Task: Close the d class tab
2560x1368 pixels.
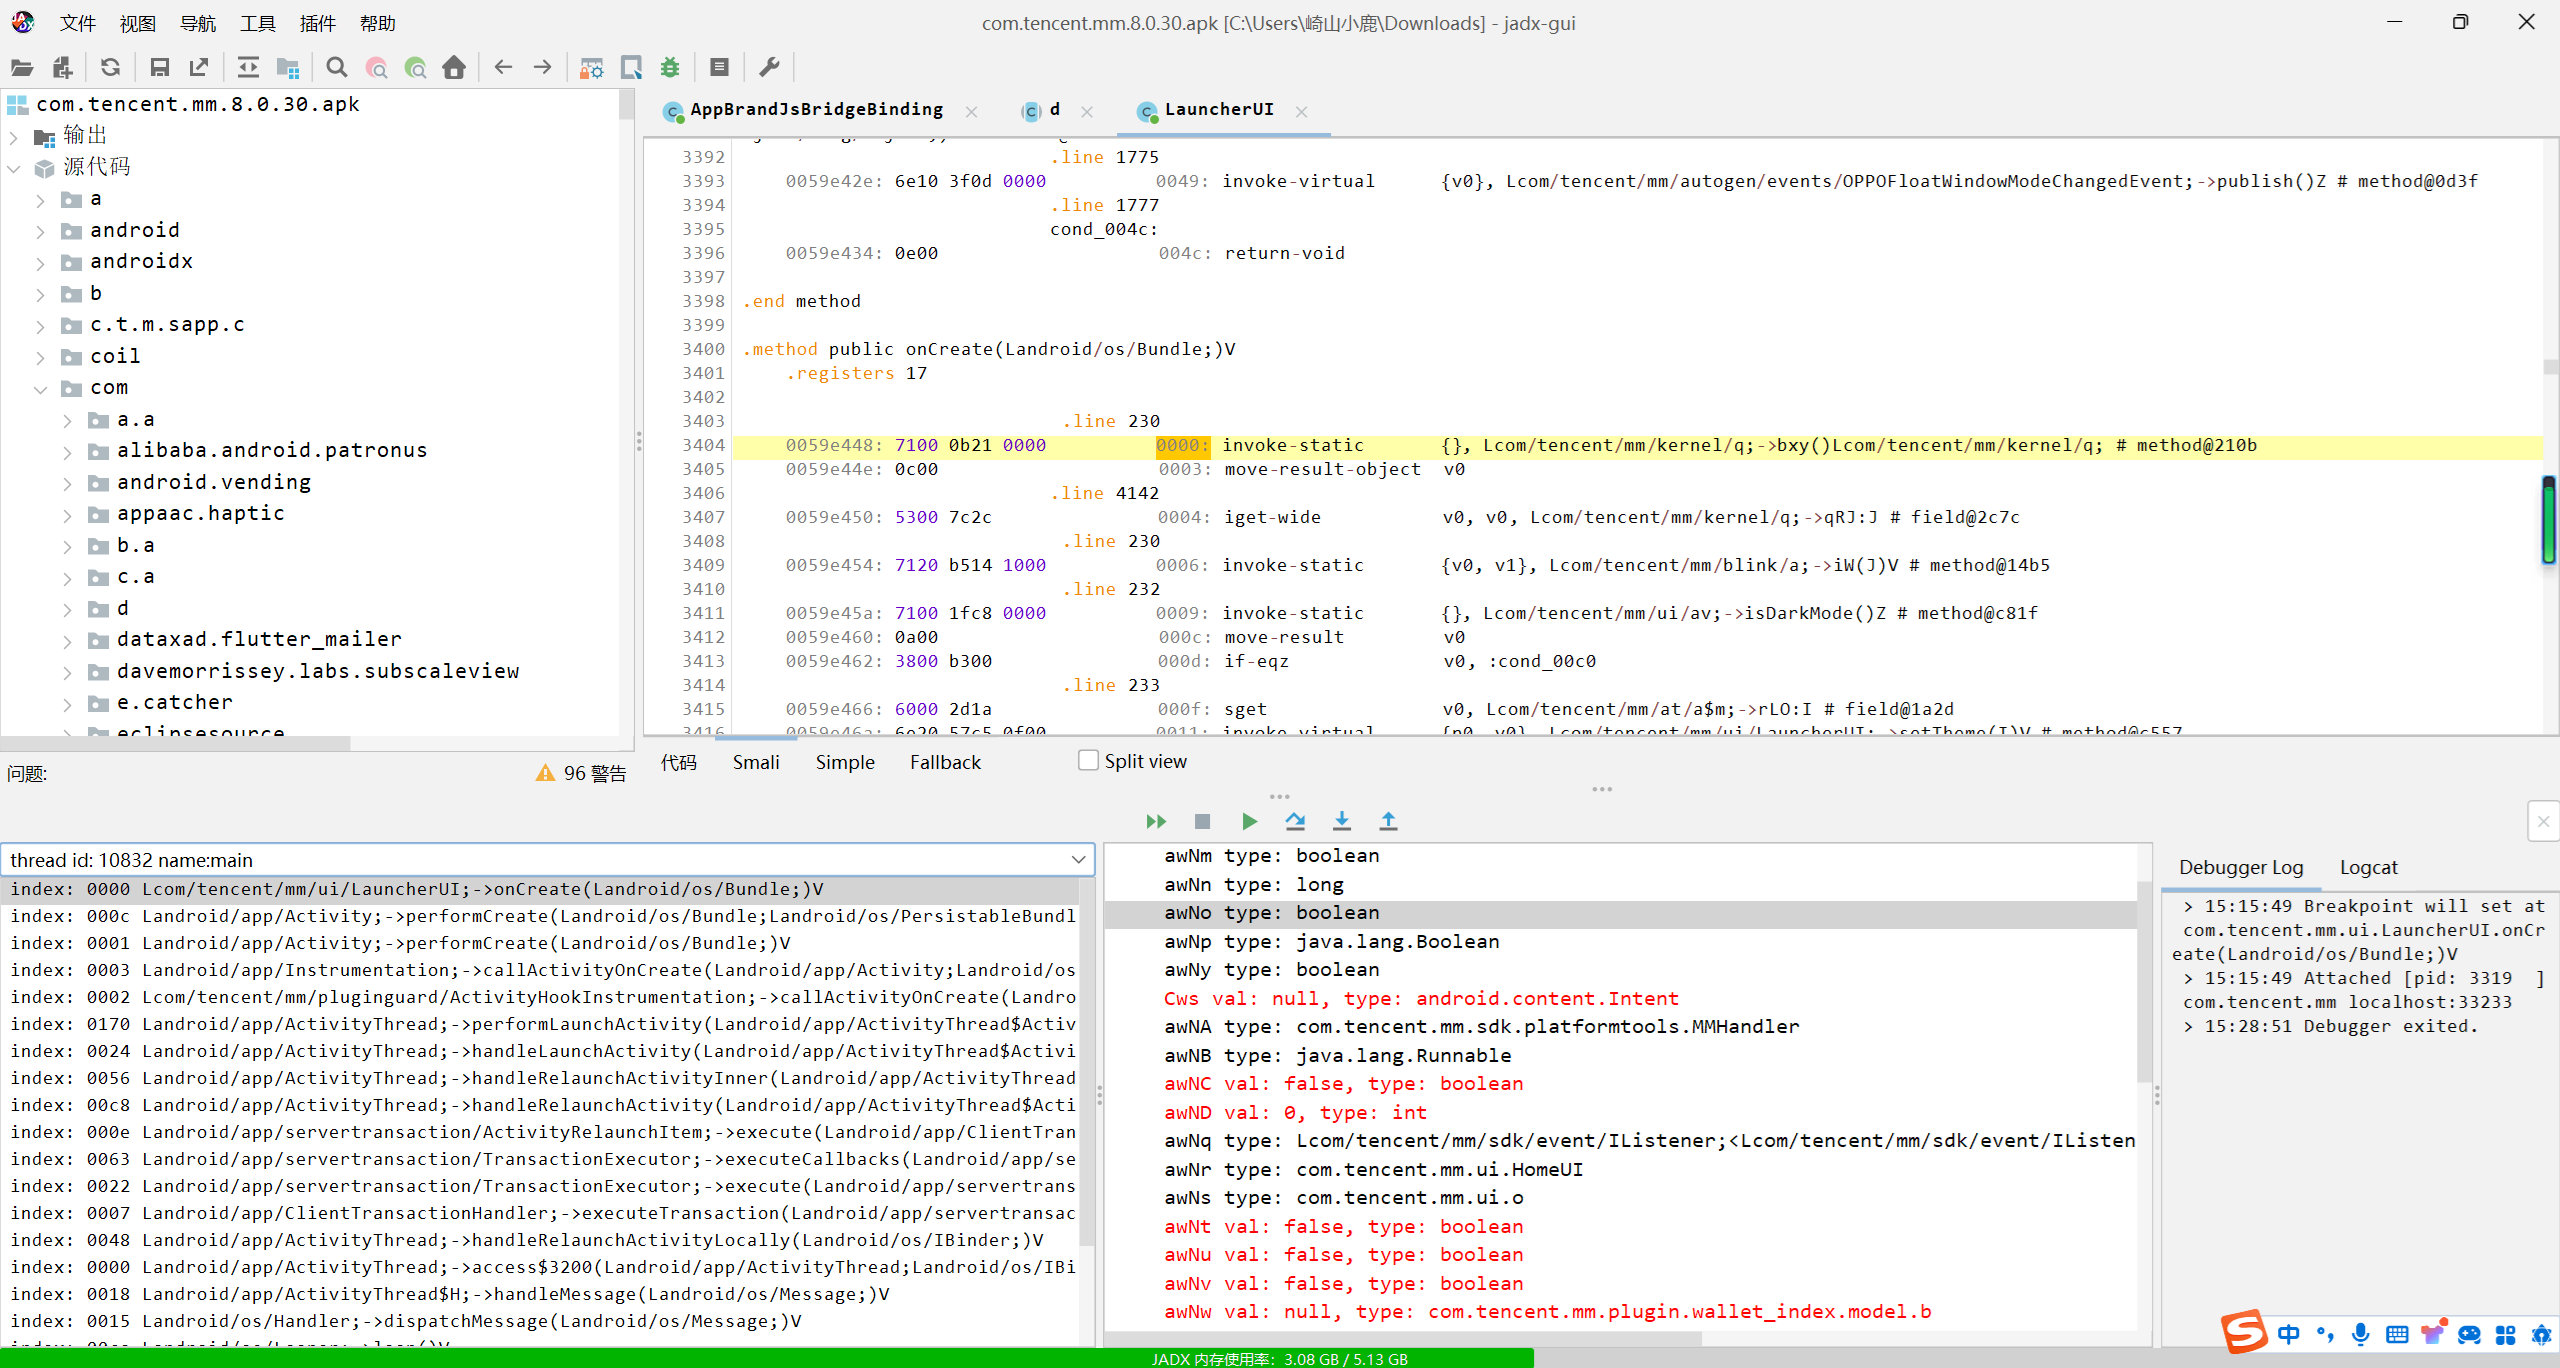Action: (1087, 112)
